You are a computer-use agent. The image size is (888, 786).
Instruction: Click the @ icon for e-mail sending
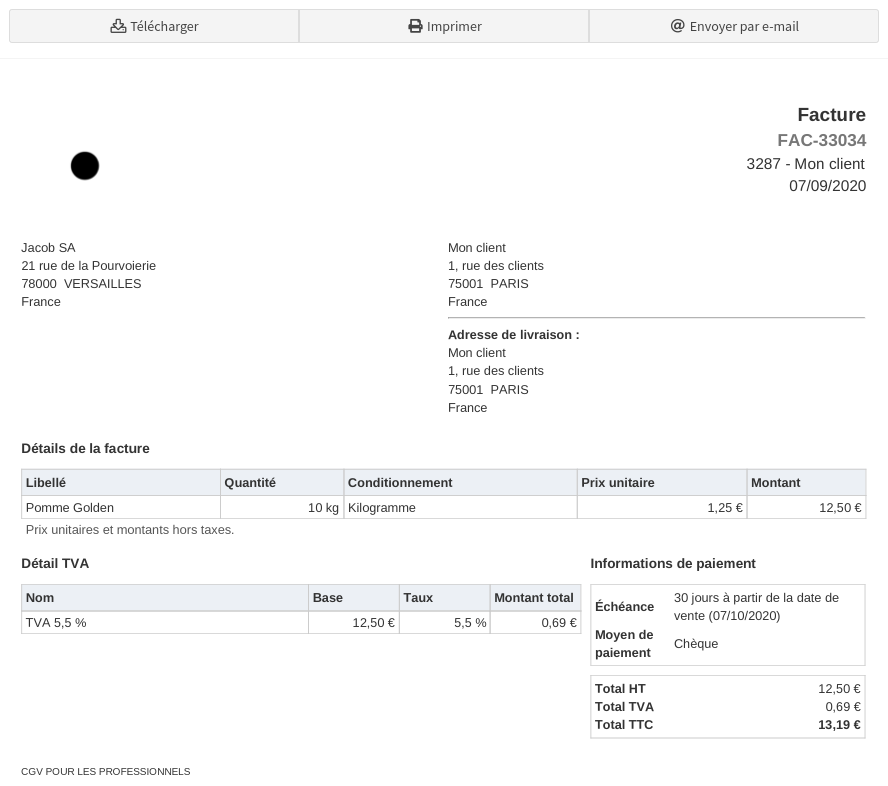677,26
